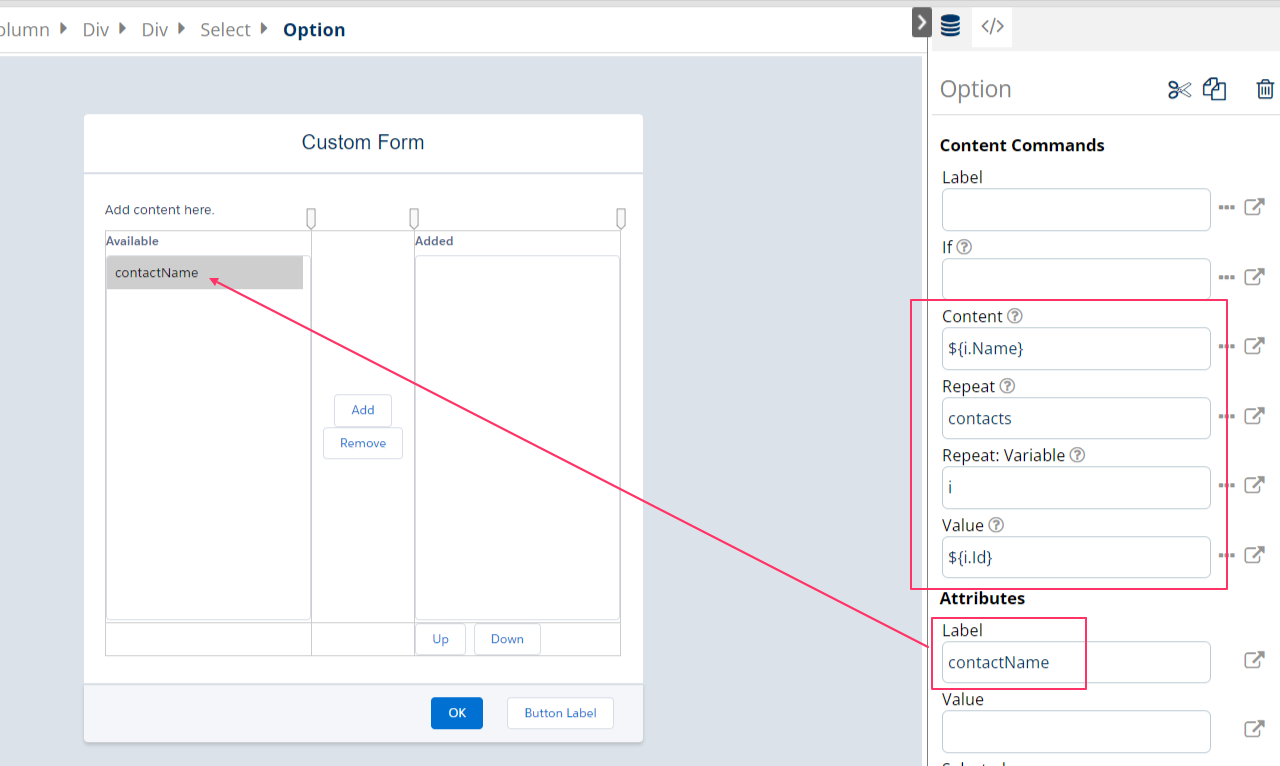Click the Value command input field

[x=1075, y=557]
